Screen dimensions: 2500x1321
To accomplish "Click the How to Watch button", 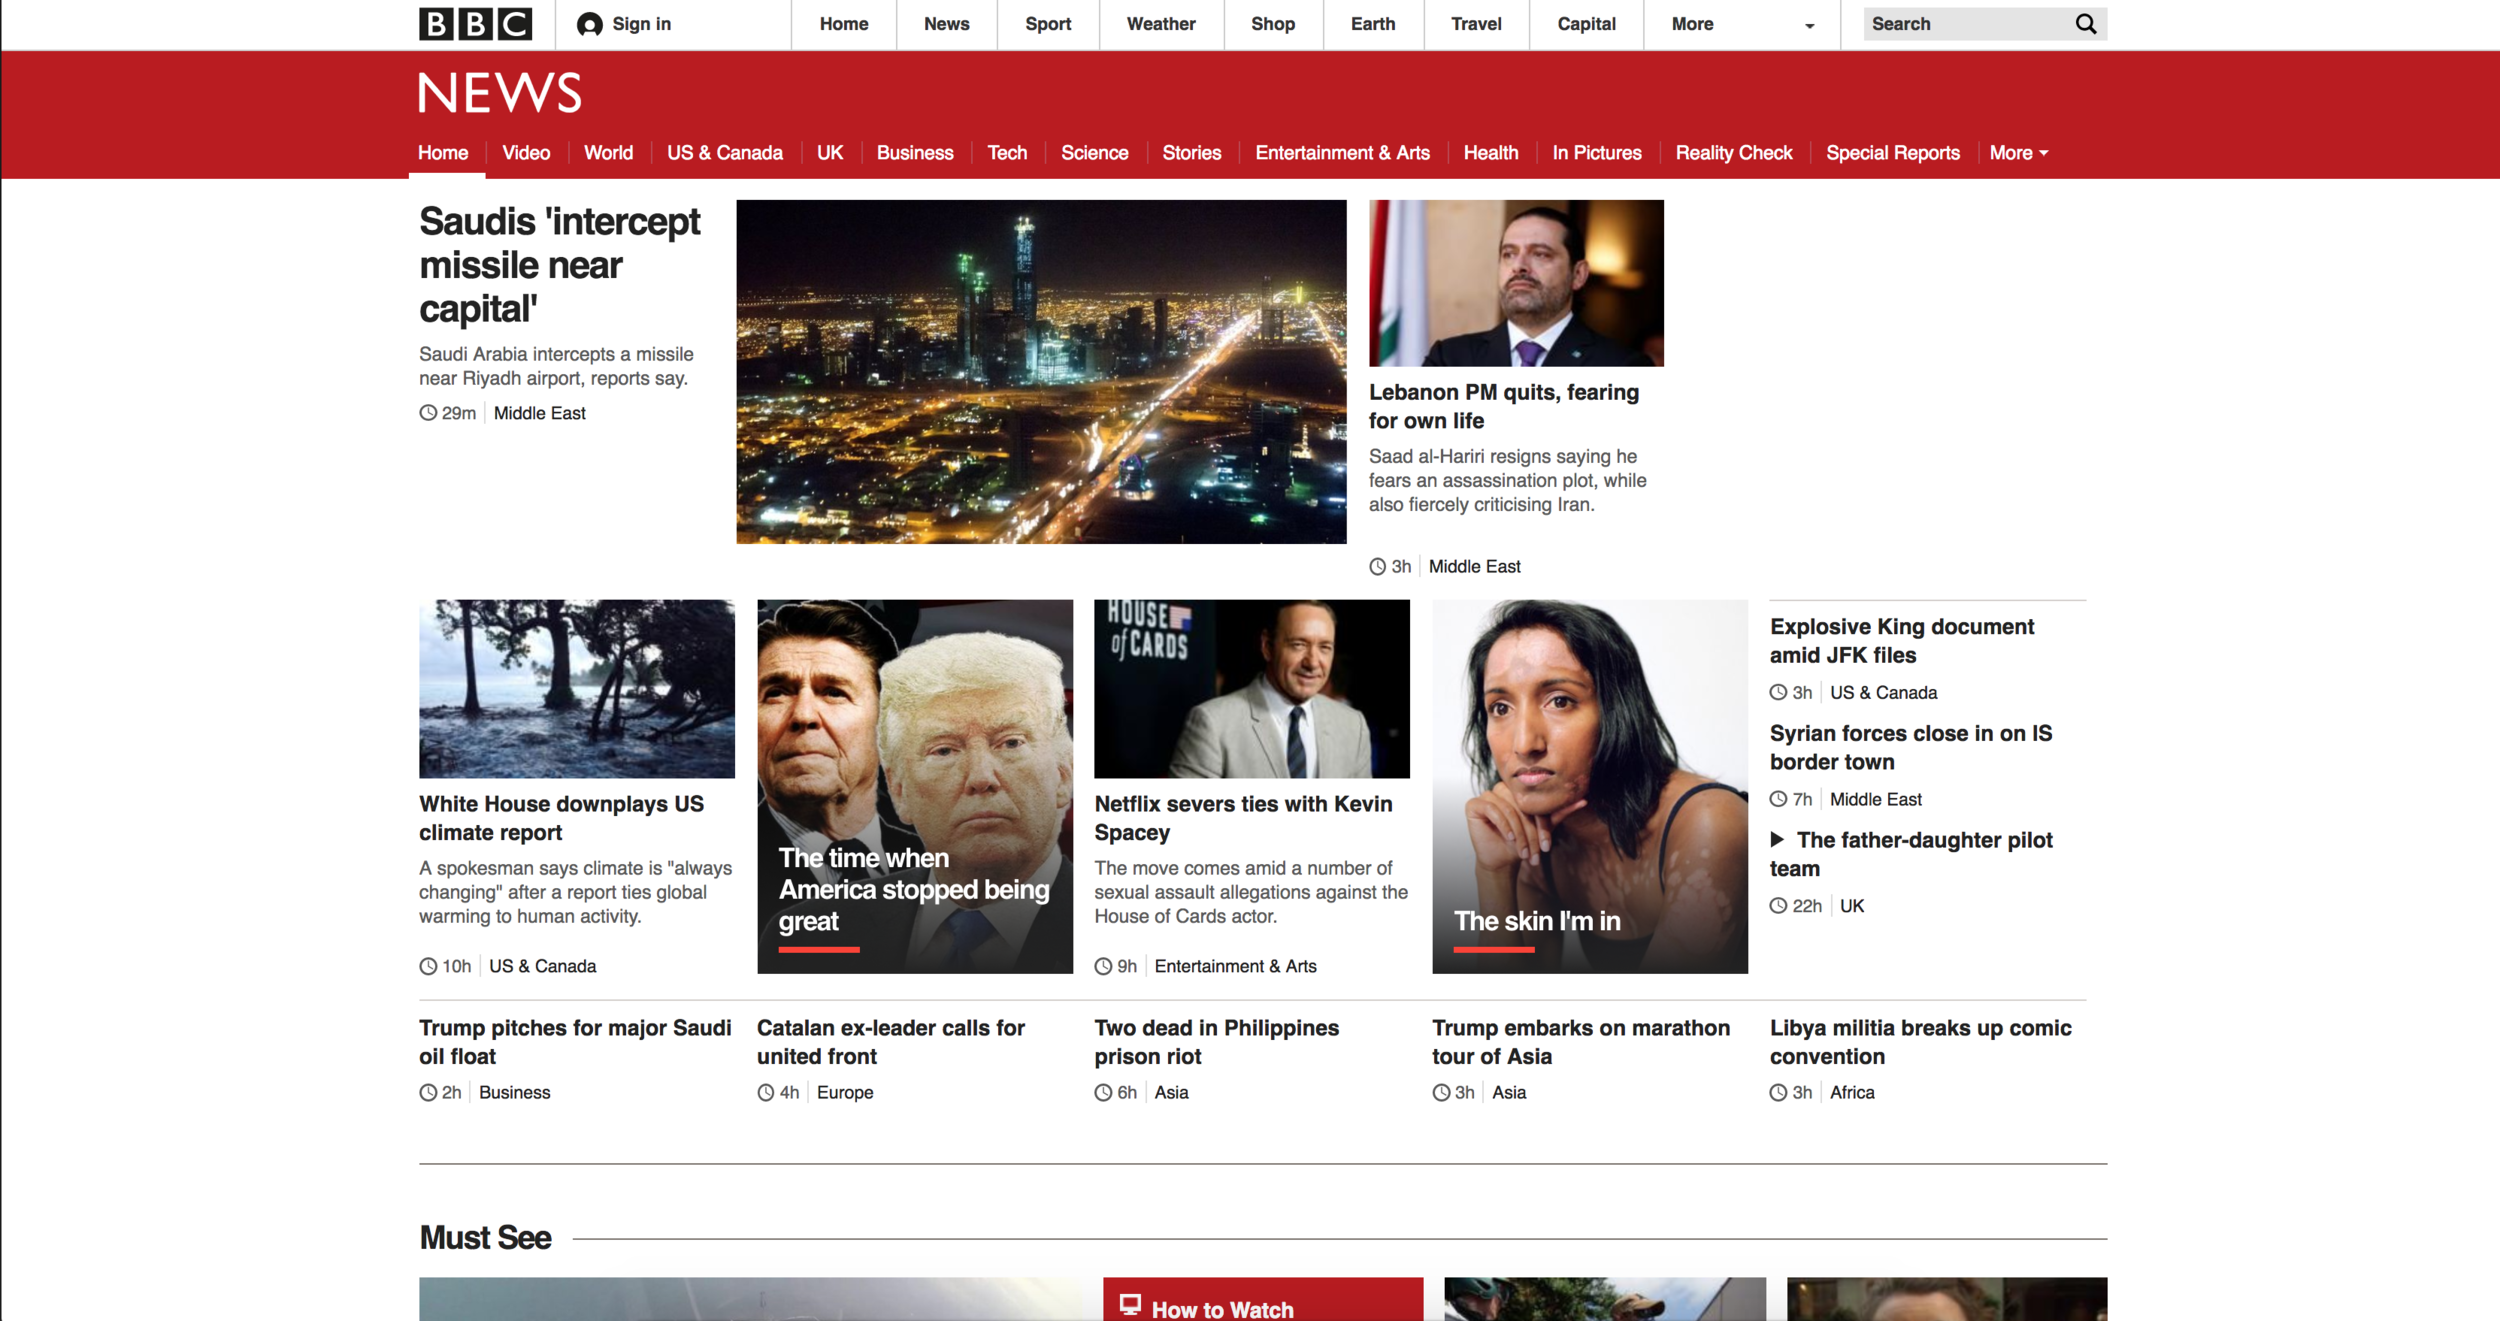I will pos(1262,1299).
